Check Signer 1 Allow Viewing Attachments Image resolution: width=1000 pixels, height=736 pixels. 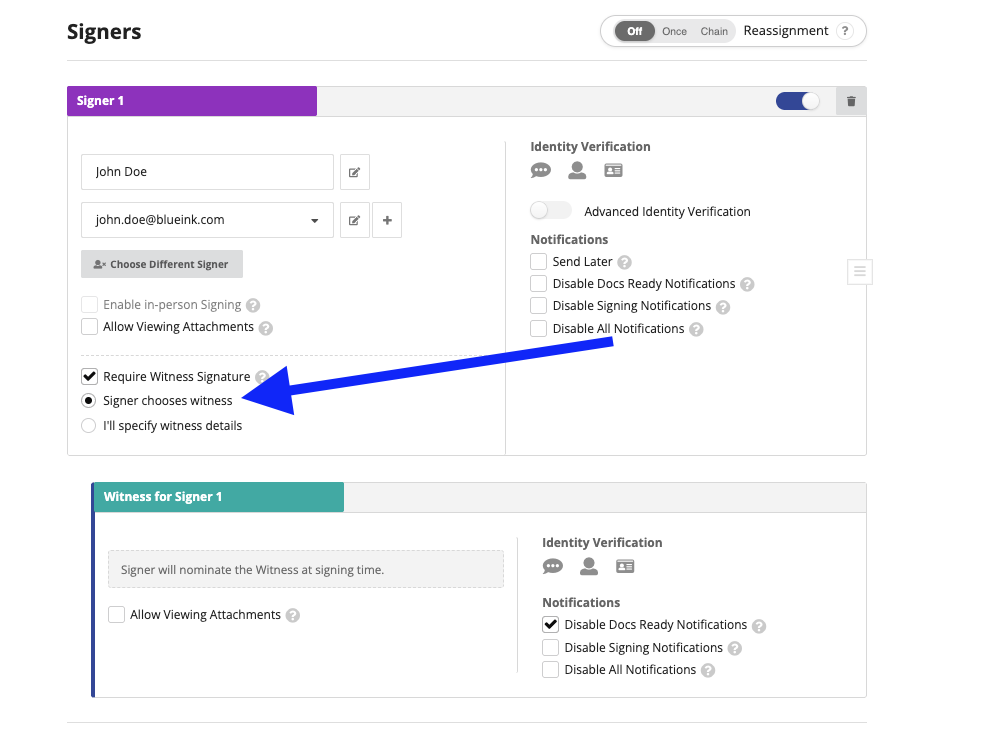pos(89,327)
